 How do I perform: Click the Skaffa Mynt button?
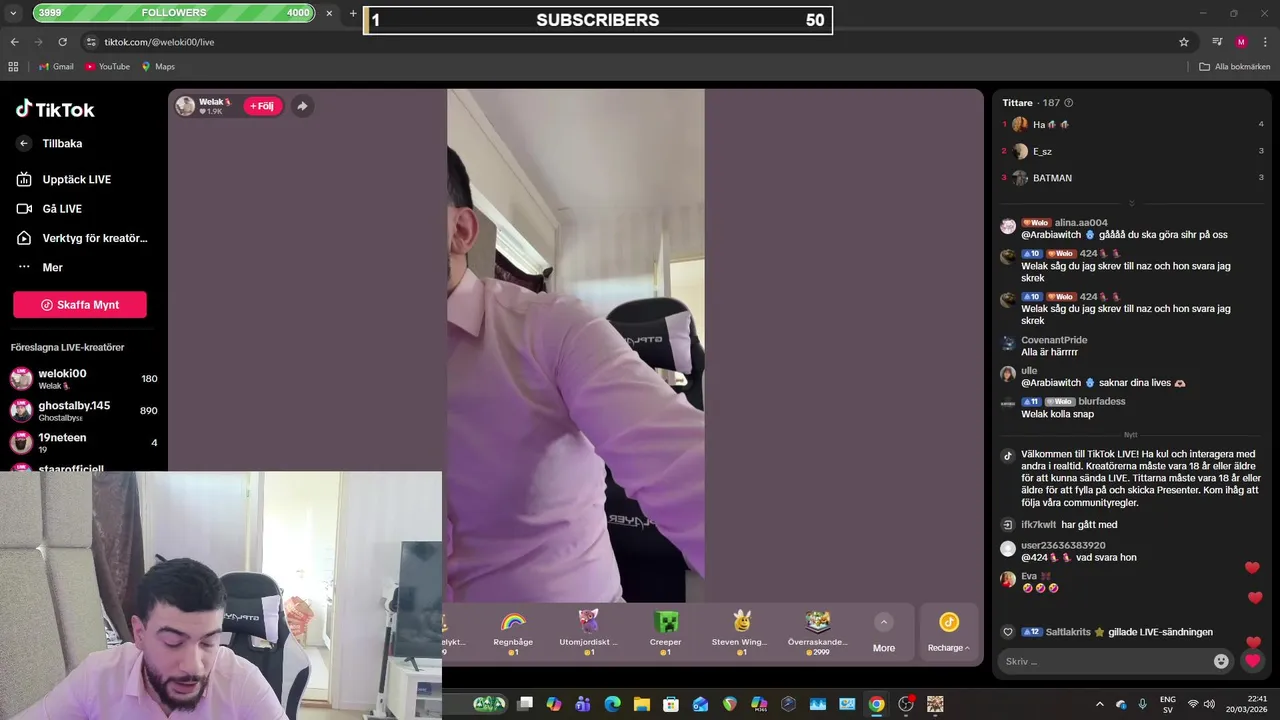click(80, 305)
